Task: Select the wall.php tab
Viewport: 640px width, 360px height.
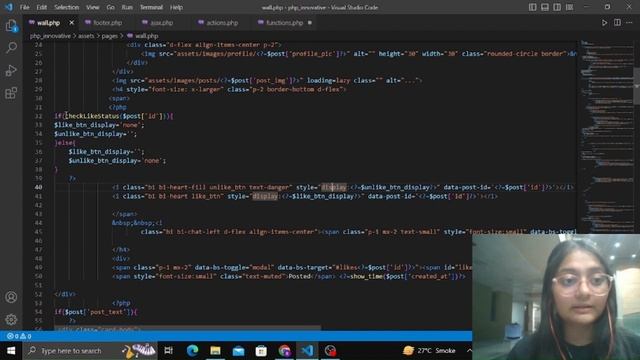Action: coord(48,23)
